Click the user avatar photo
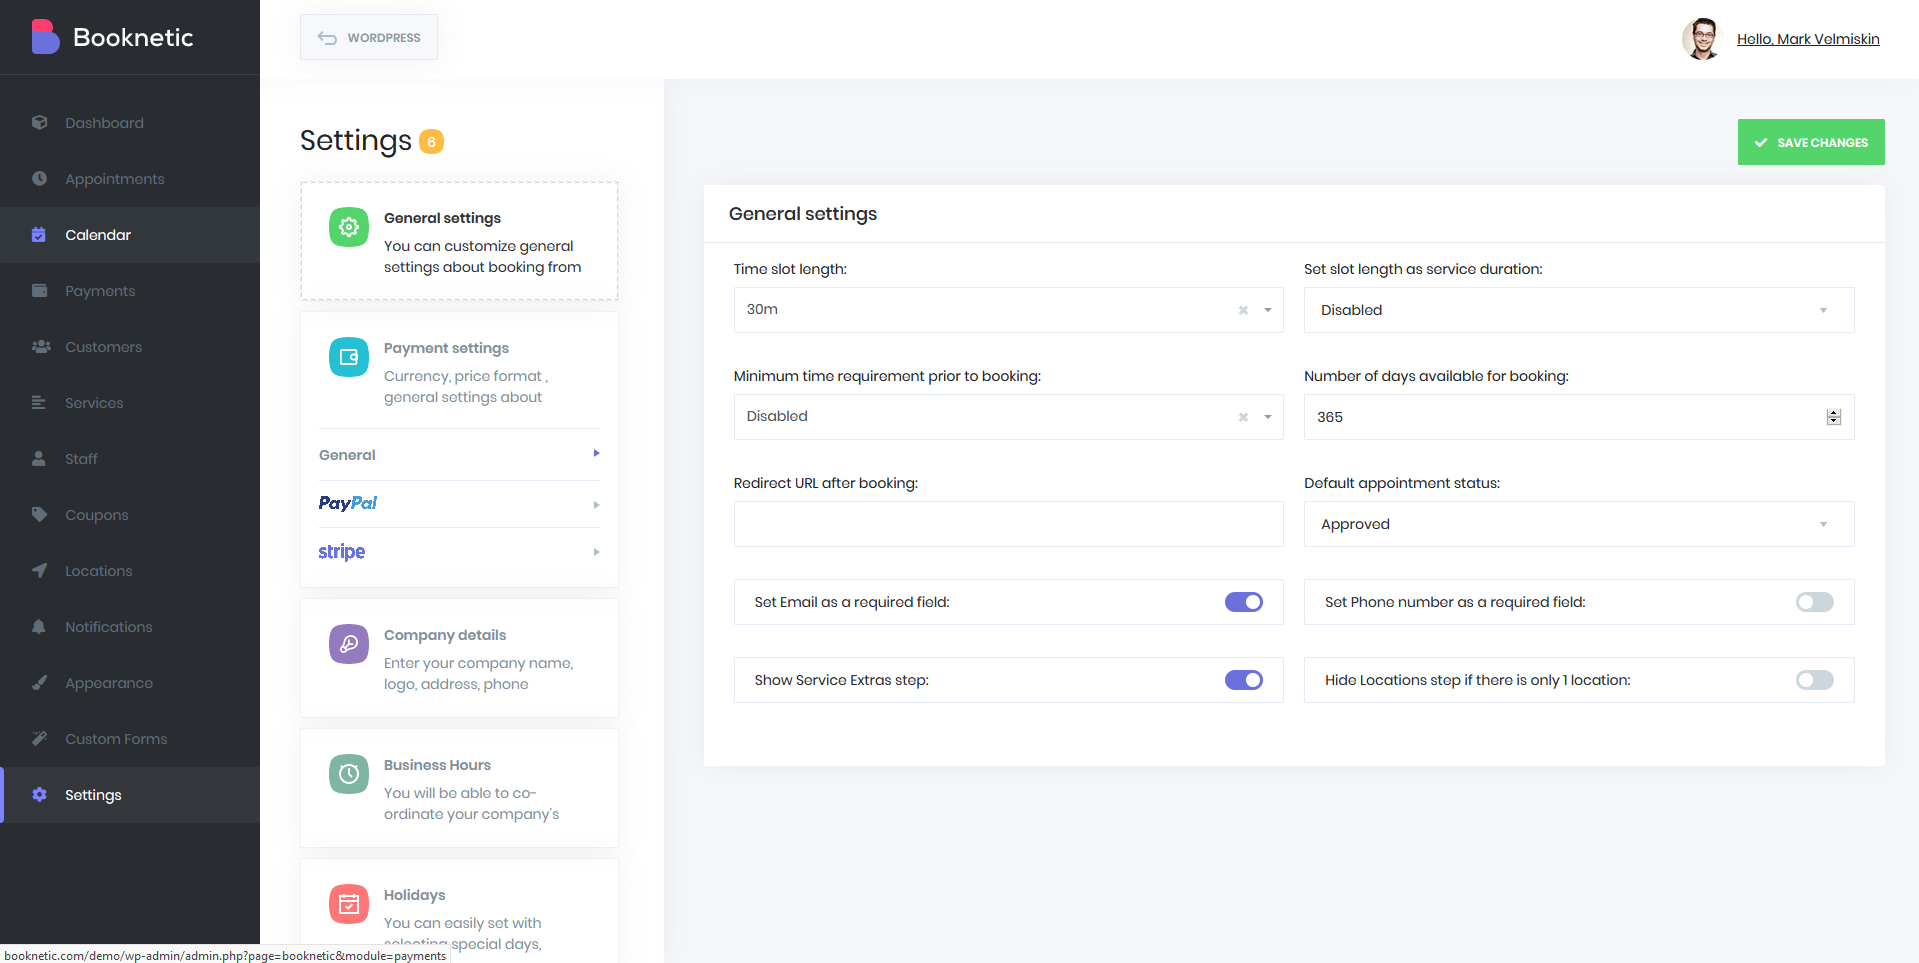 (x=1701, y=39)
